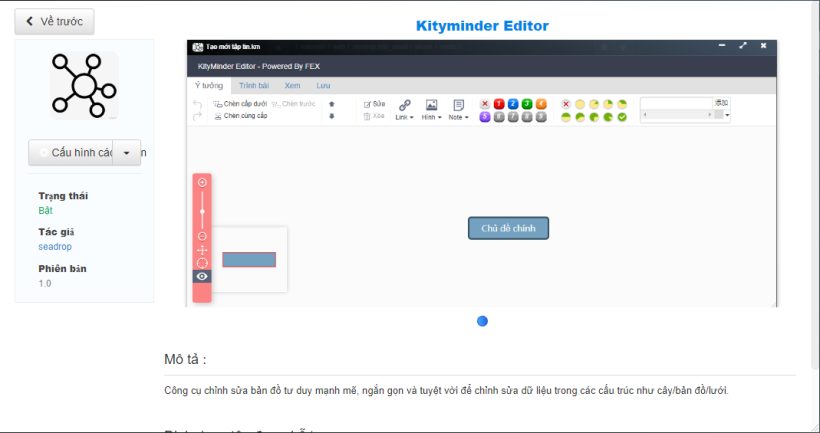Click the Hình image icon
Viewport: 820px width, 433px height.
pyautogui.click(x=431, y=105)
